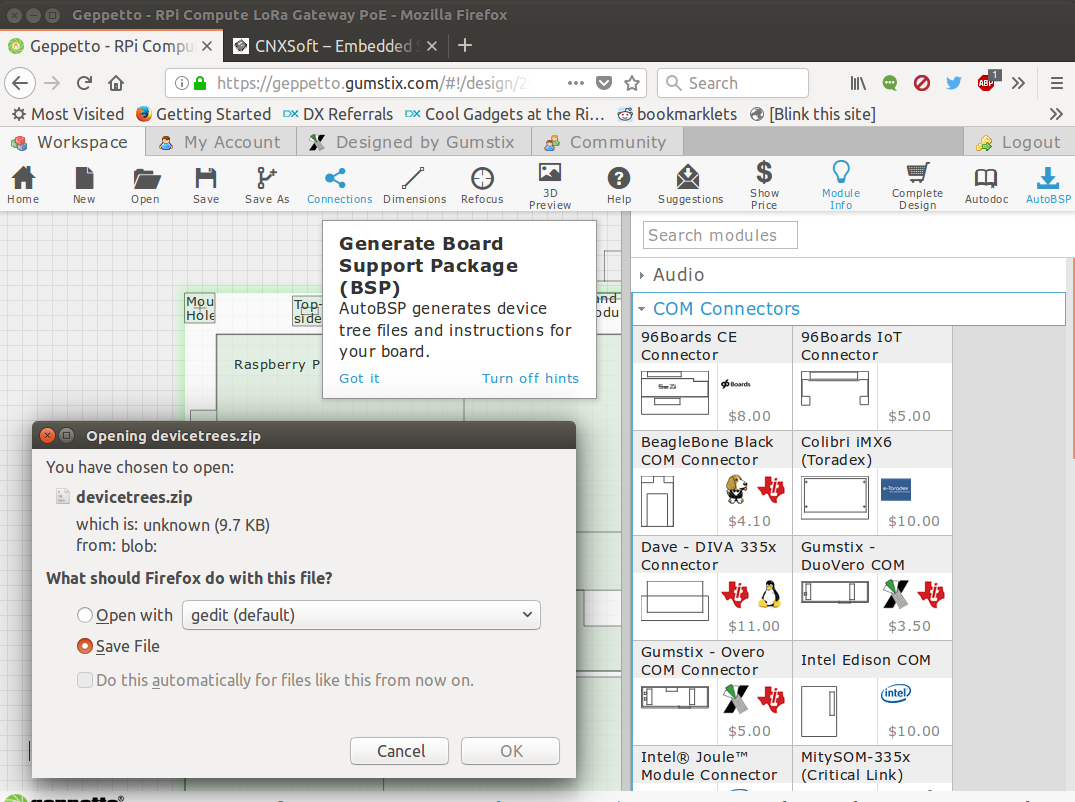Viewport: 1075px width, 802px height.
Task: Open the 3D Preview
Action: [550, 185]
